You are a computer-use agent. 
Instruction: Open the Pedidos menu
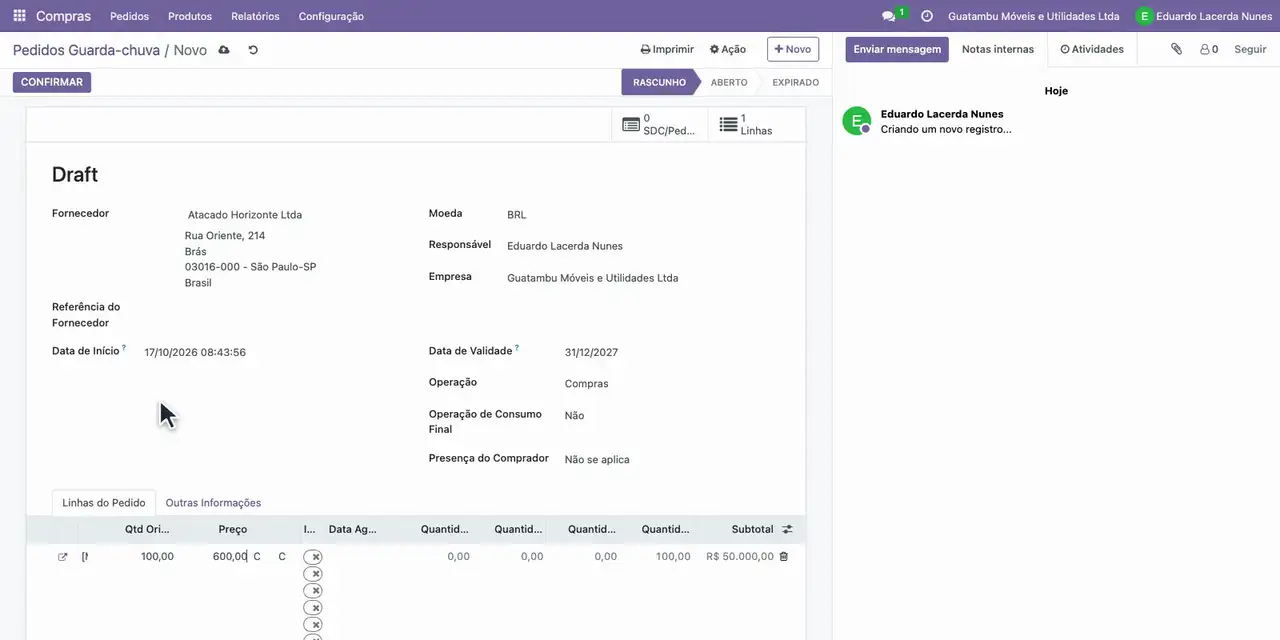click(129, 16)
